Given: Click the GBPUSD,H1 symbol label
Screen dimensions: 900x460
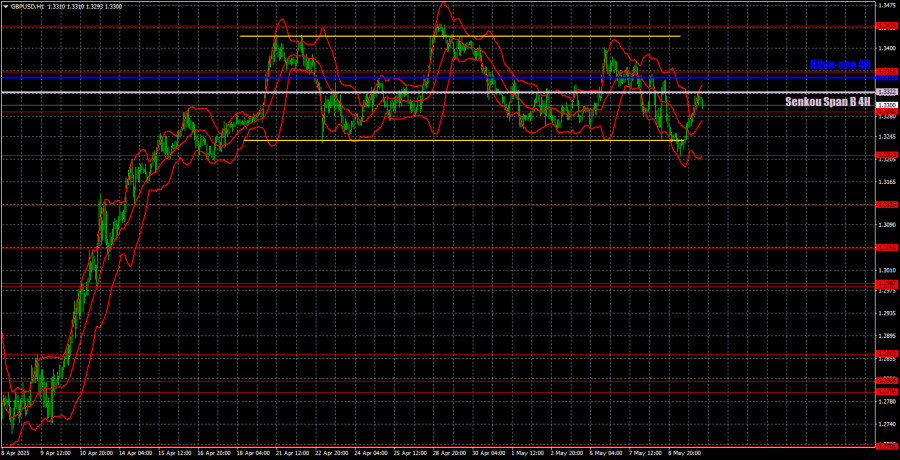Looking at the screenshot, I should 27,6.
